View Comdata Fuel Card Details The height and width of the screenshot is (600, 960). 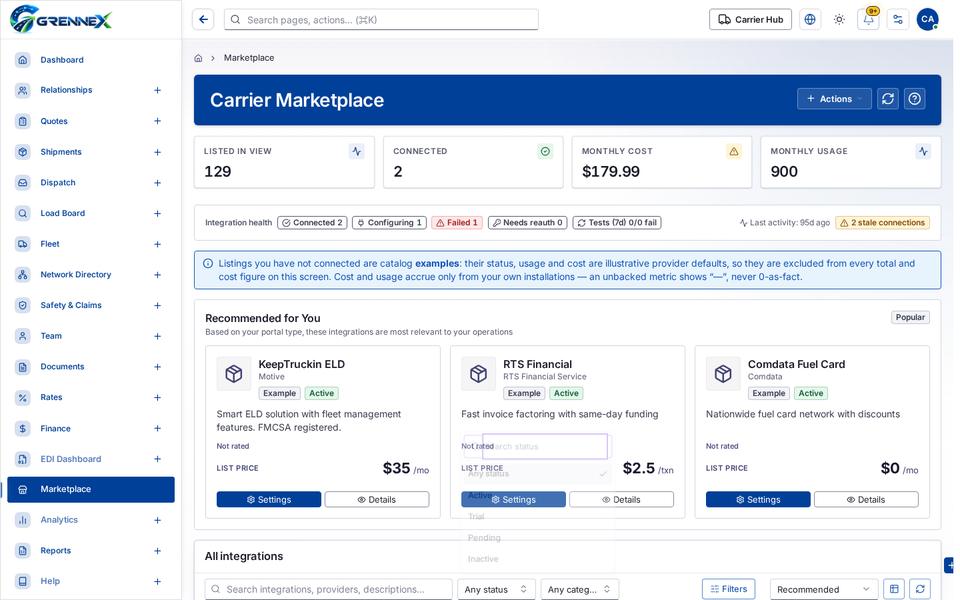pos(866,500)
